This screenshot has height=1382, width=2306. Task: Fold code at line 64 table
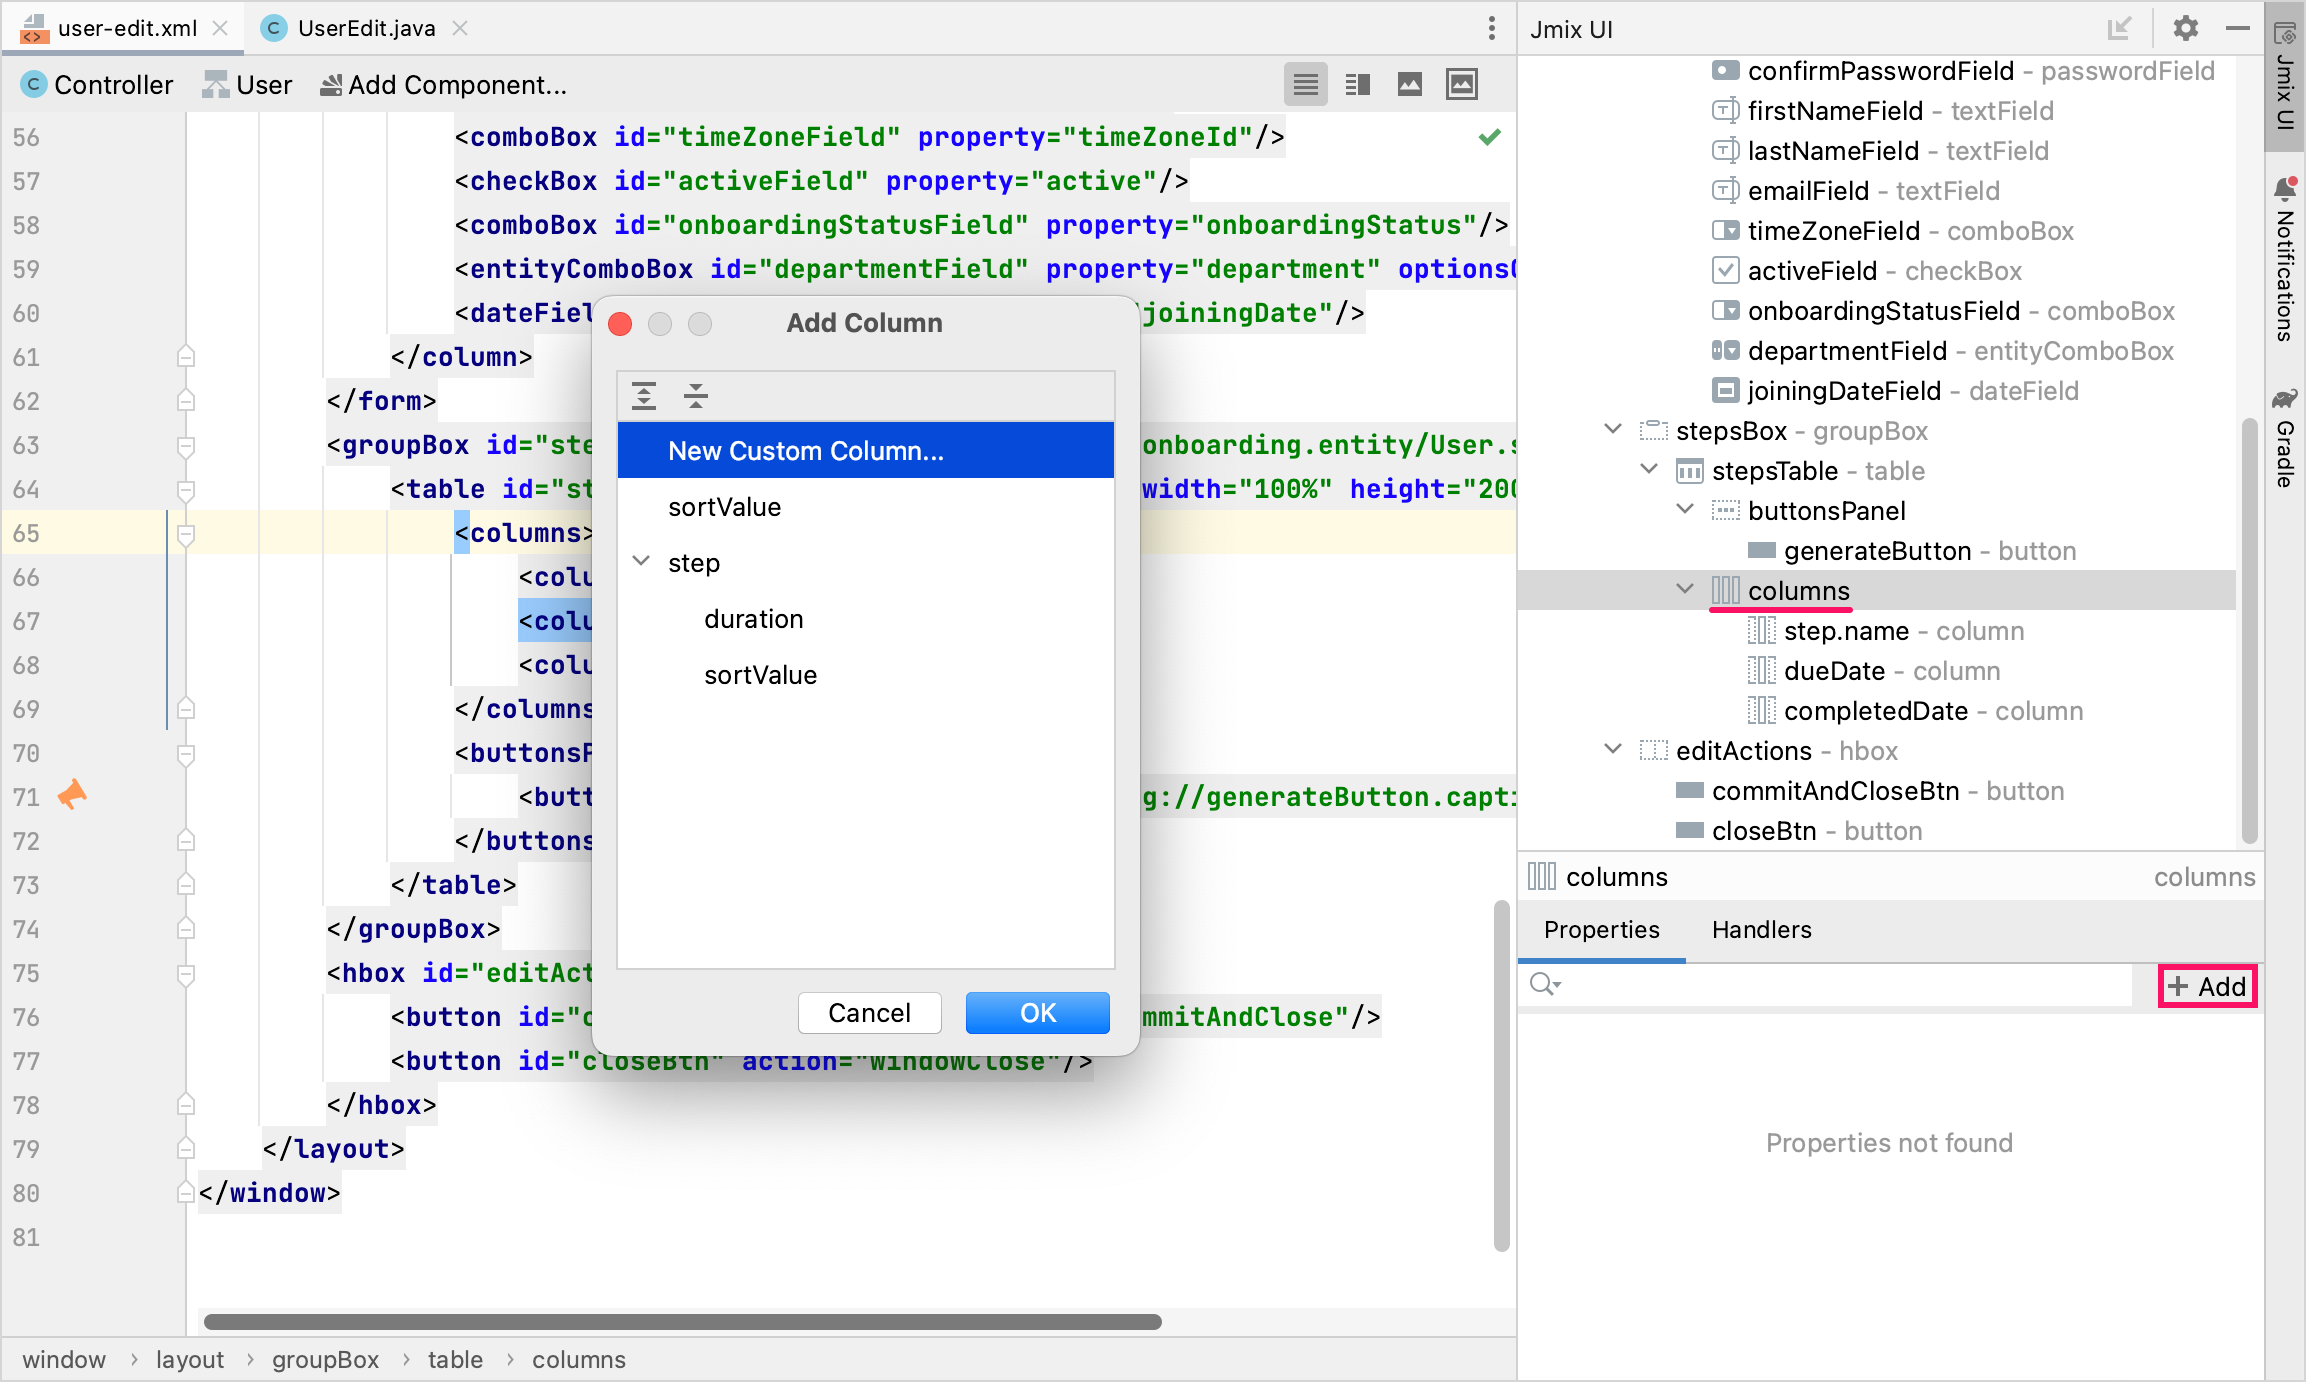tap(185, 489)
